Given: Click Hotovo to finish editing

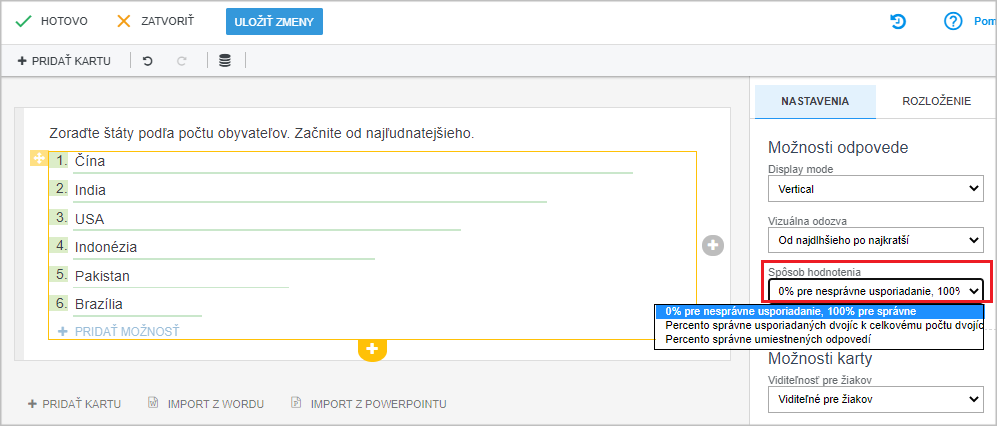Looking at the screenshot, I should [52, 21].
